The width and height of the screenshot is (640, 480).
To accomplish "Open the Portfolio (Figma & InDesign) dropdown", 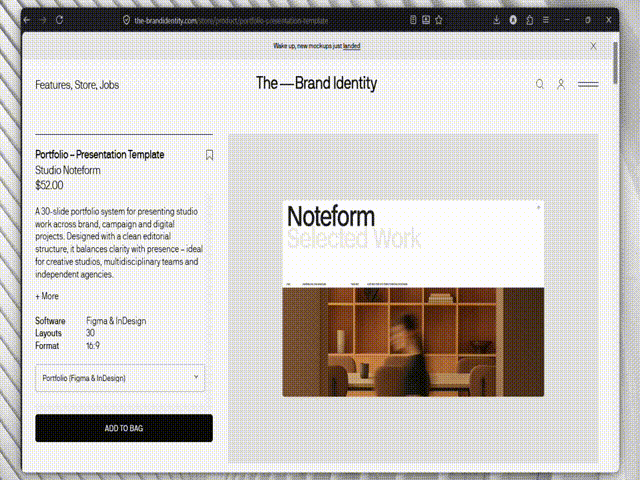I will [x=120, y=378].
